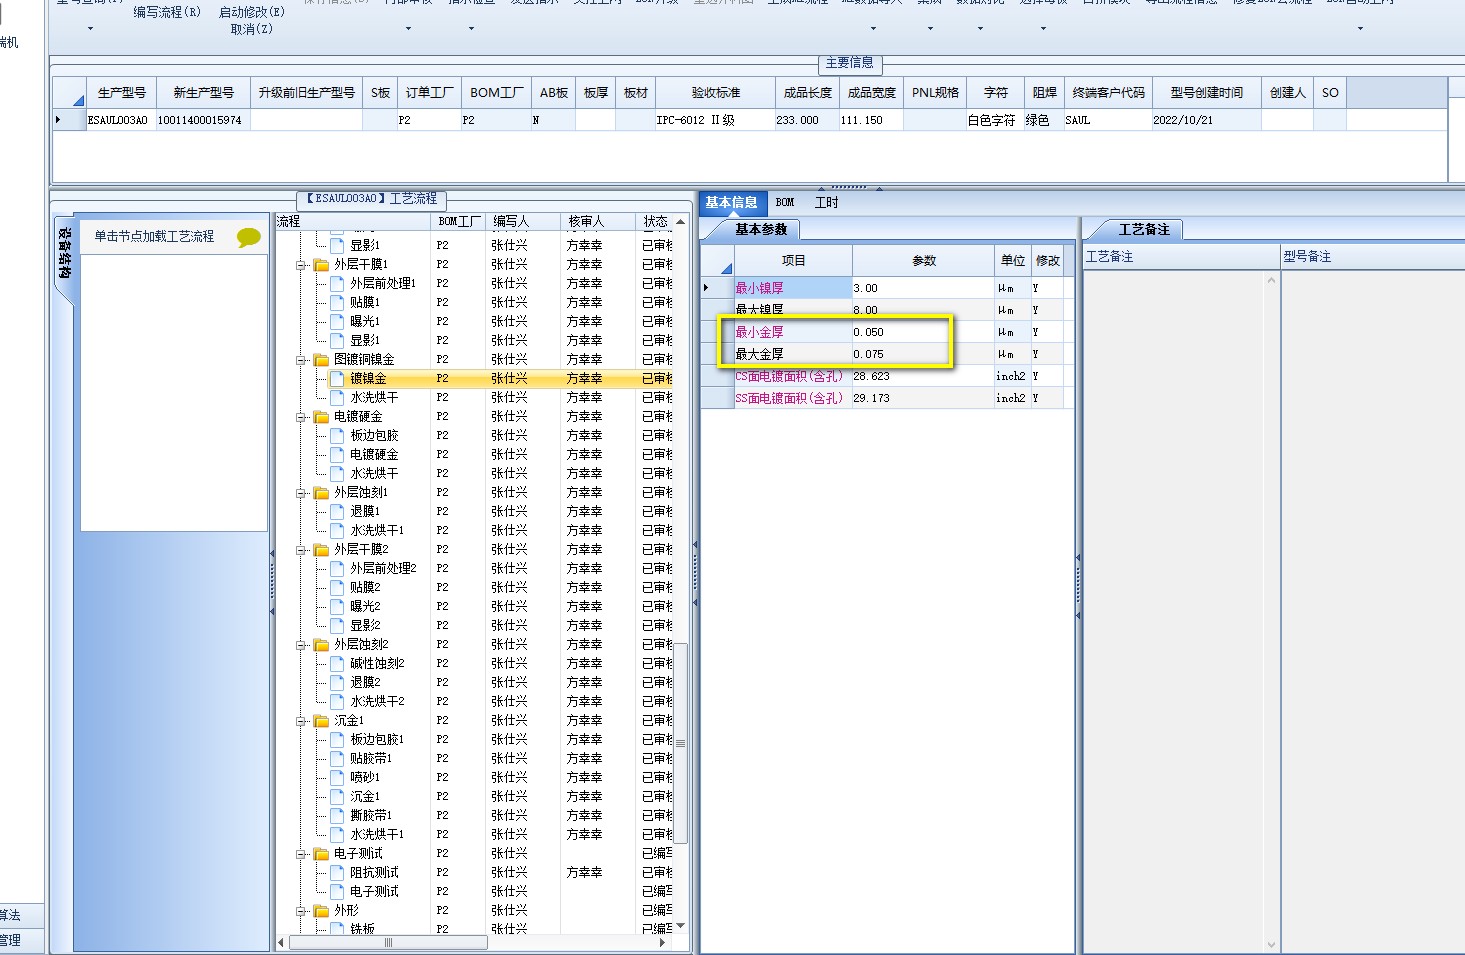
Task: Click the 启动修改(E) button
Action: pyautogui.click(x=252, y=13)
